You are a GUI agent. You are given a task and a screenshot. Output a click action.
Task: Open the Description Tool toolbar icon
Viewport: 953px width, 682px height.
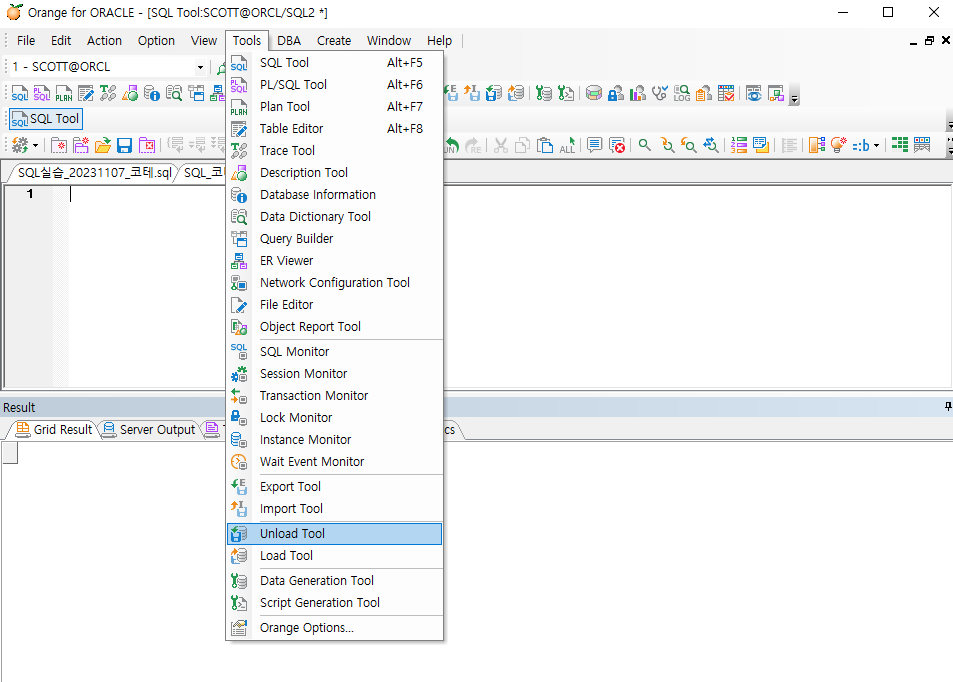tap(129, 94)
